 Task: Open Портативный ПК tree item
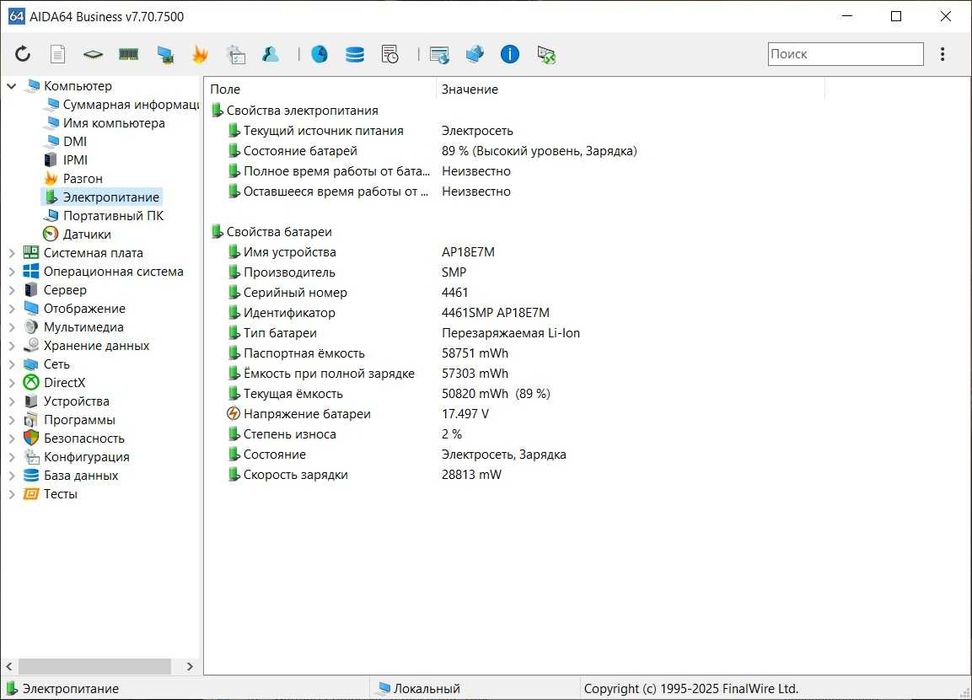click(x=104, y=216)
